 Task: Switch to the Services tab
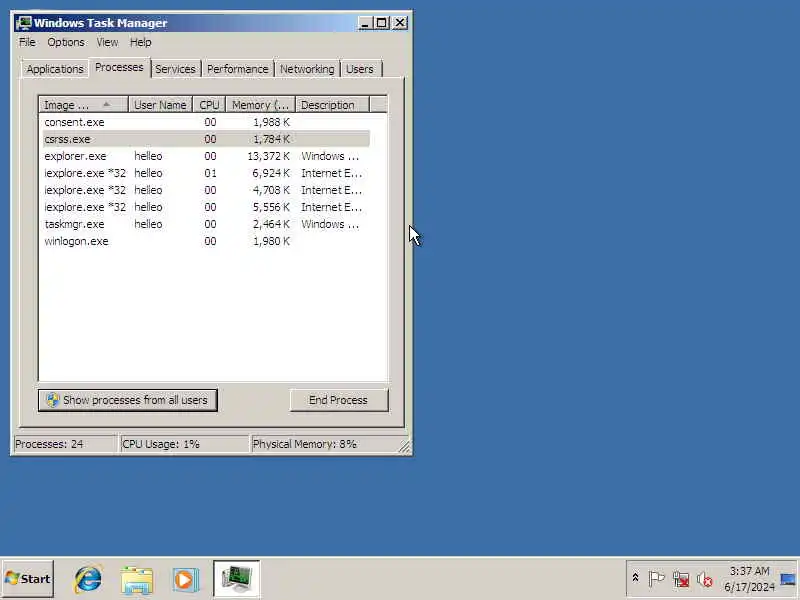(176, 69)
